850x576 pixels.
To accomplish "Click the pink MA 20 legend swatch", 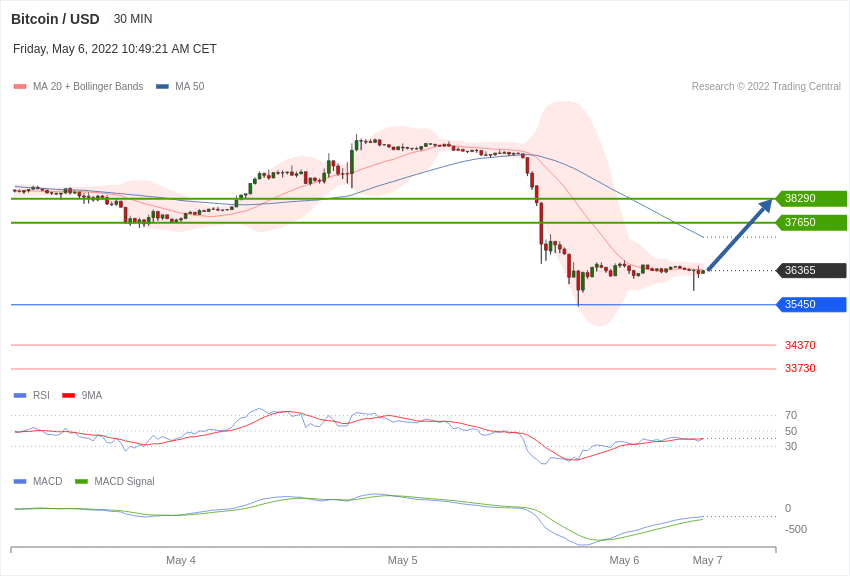I will coord(20,87).
